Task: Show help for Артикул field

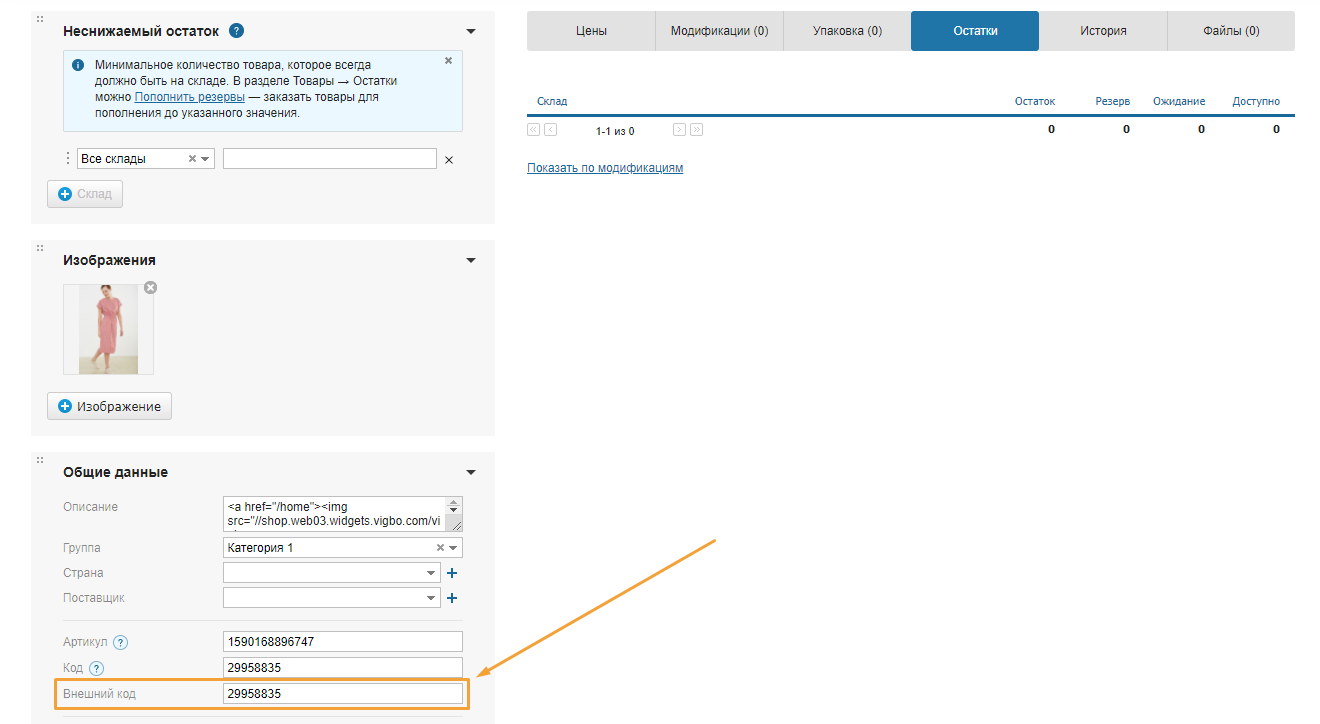Action: [x=121, y=643]
